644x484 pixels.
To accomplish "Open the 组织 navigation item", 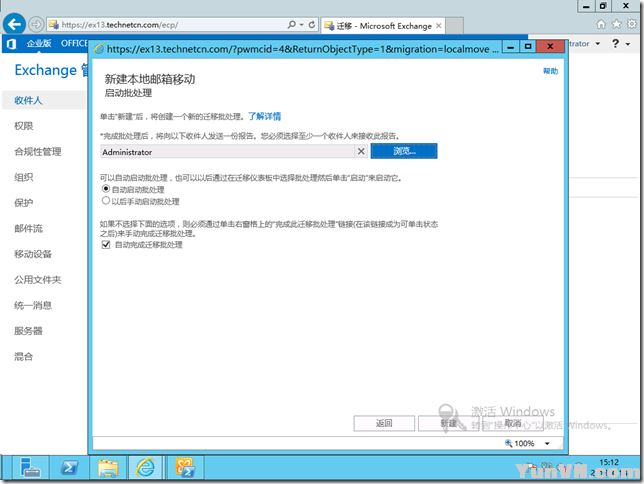I will (23, 177).
